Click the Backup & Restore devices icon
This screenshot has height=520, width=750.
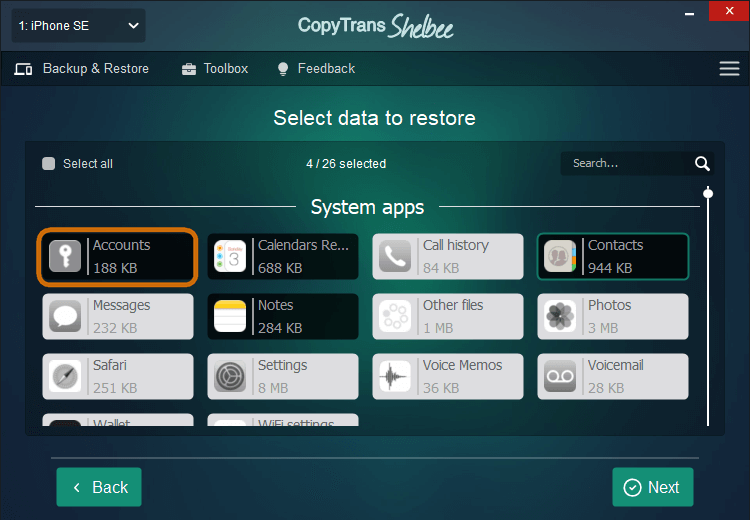(x=23, y=69)
